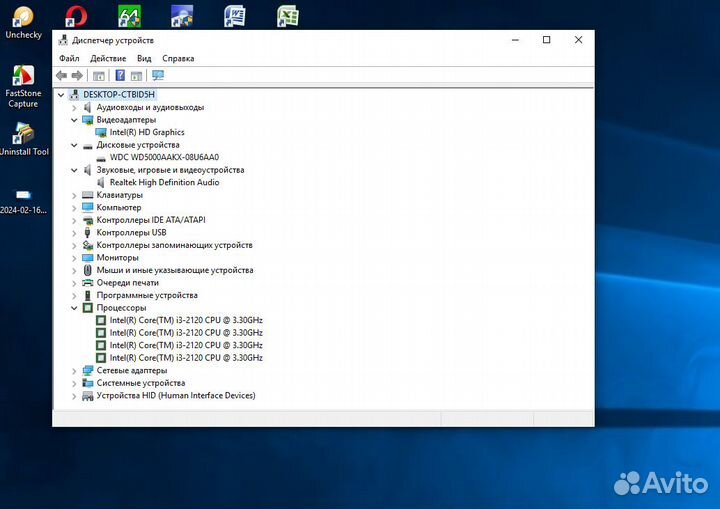Collapse the Видеоадаптеры category
Viewport: 720px width, 509px height.
coord(74,120)
